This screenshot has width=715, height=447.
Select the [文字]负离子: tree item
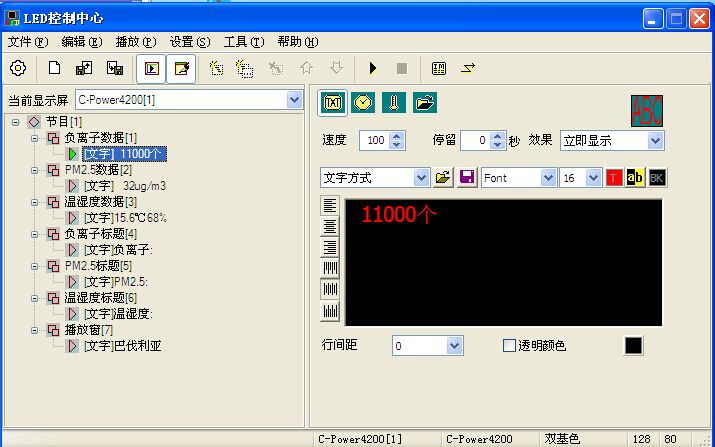[118, 250]
